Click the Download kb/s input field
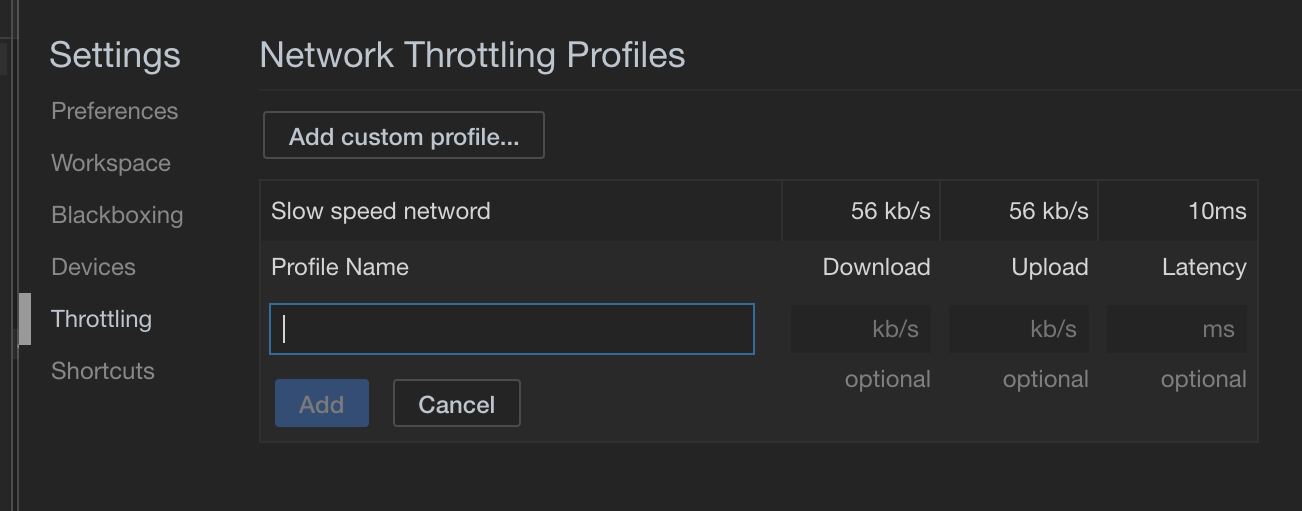The image size is (1302, 511). (x=861, y=329)
